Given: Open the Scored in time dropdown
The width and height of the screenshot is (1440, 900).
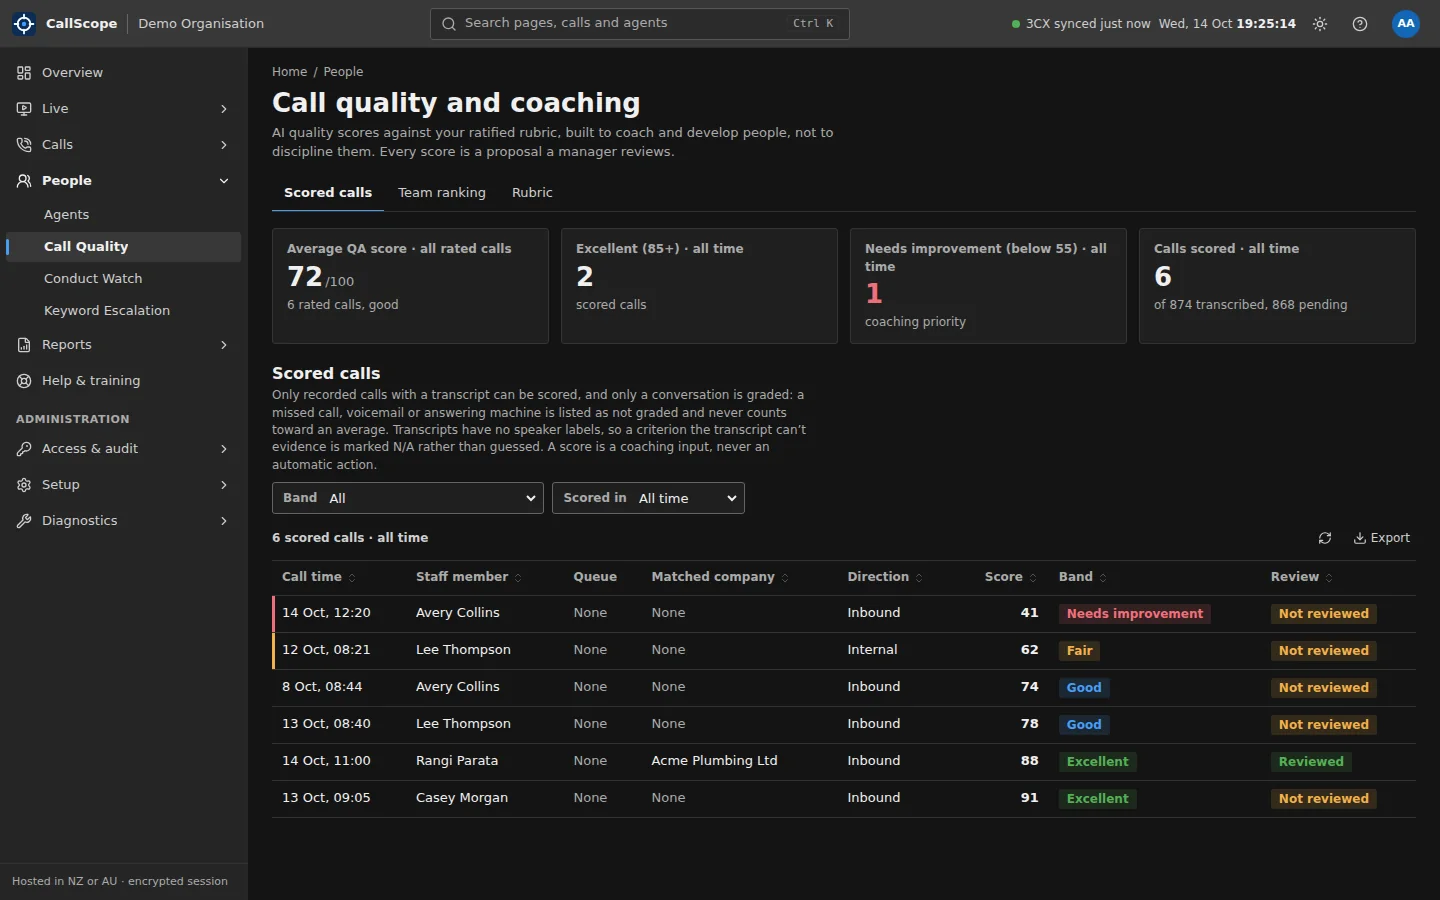Looking at the screenshot, I should pyautogui.click(x=648, y=498).
